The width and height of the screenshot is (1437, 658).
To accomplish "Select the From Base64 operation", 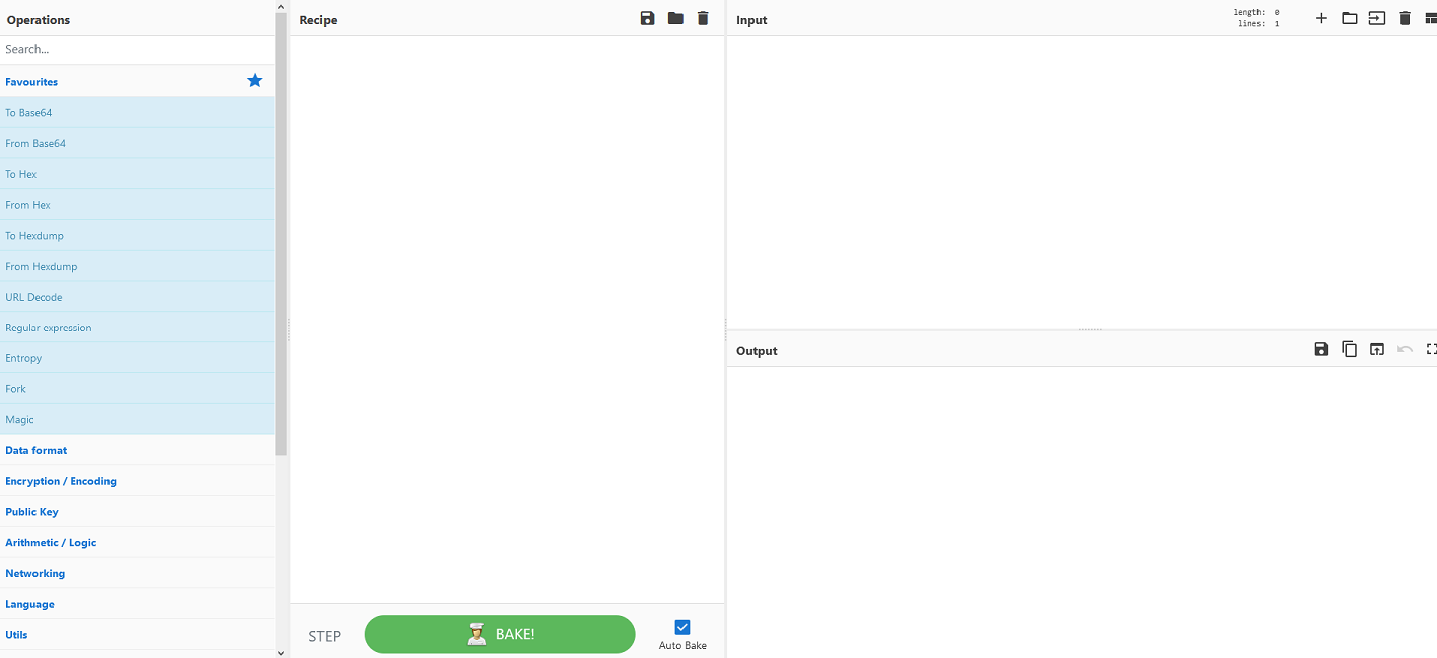I will click(137, 143).
